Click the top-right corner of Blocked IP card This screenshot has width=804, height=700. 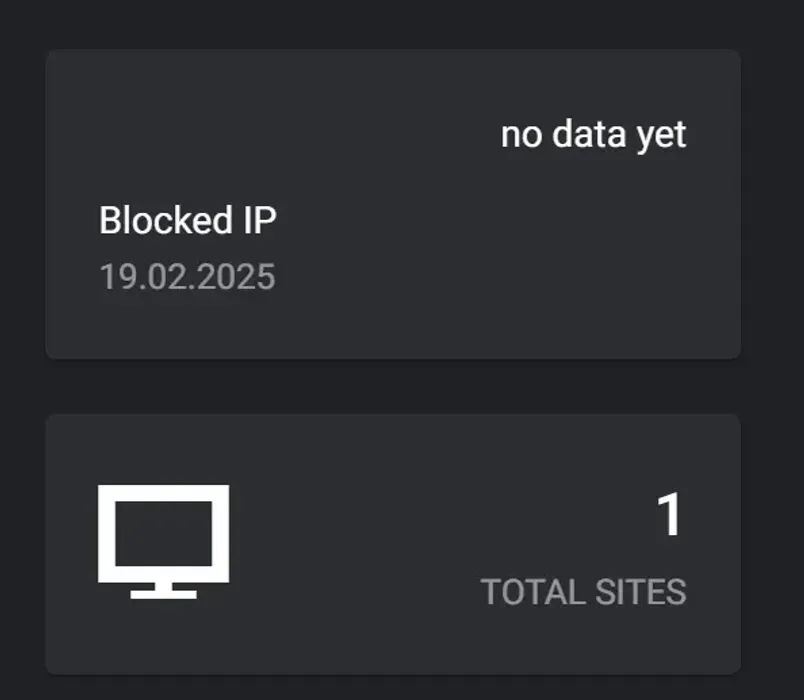pyautogui.click(x=720, y=70)
